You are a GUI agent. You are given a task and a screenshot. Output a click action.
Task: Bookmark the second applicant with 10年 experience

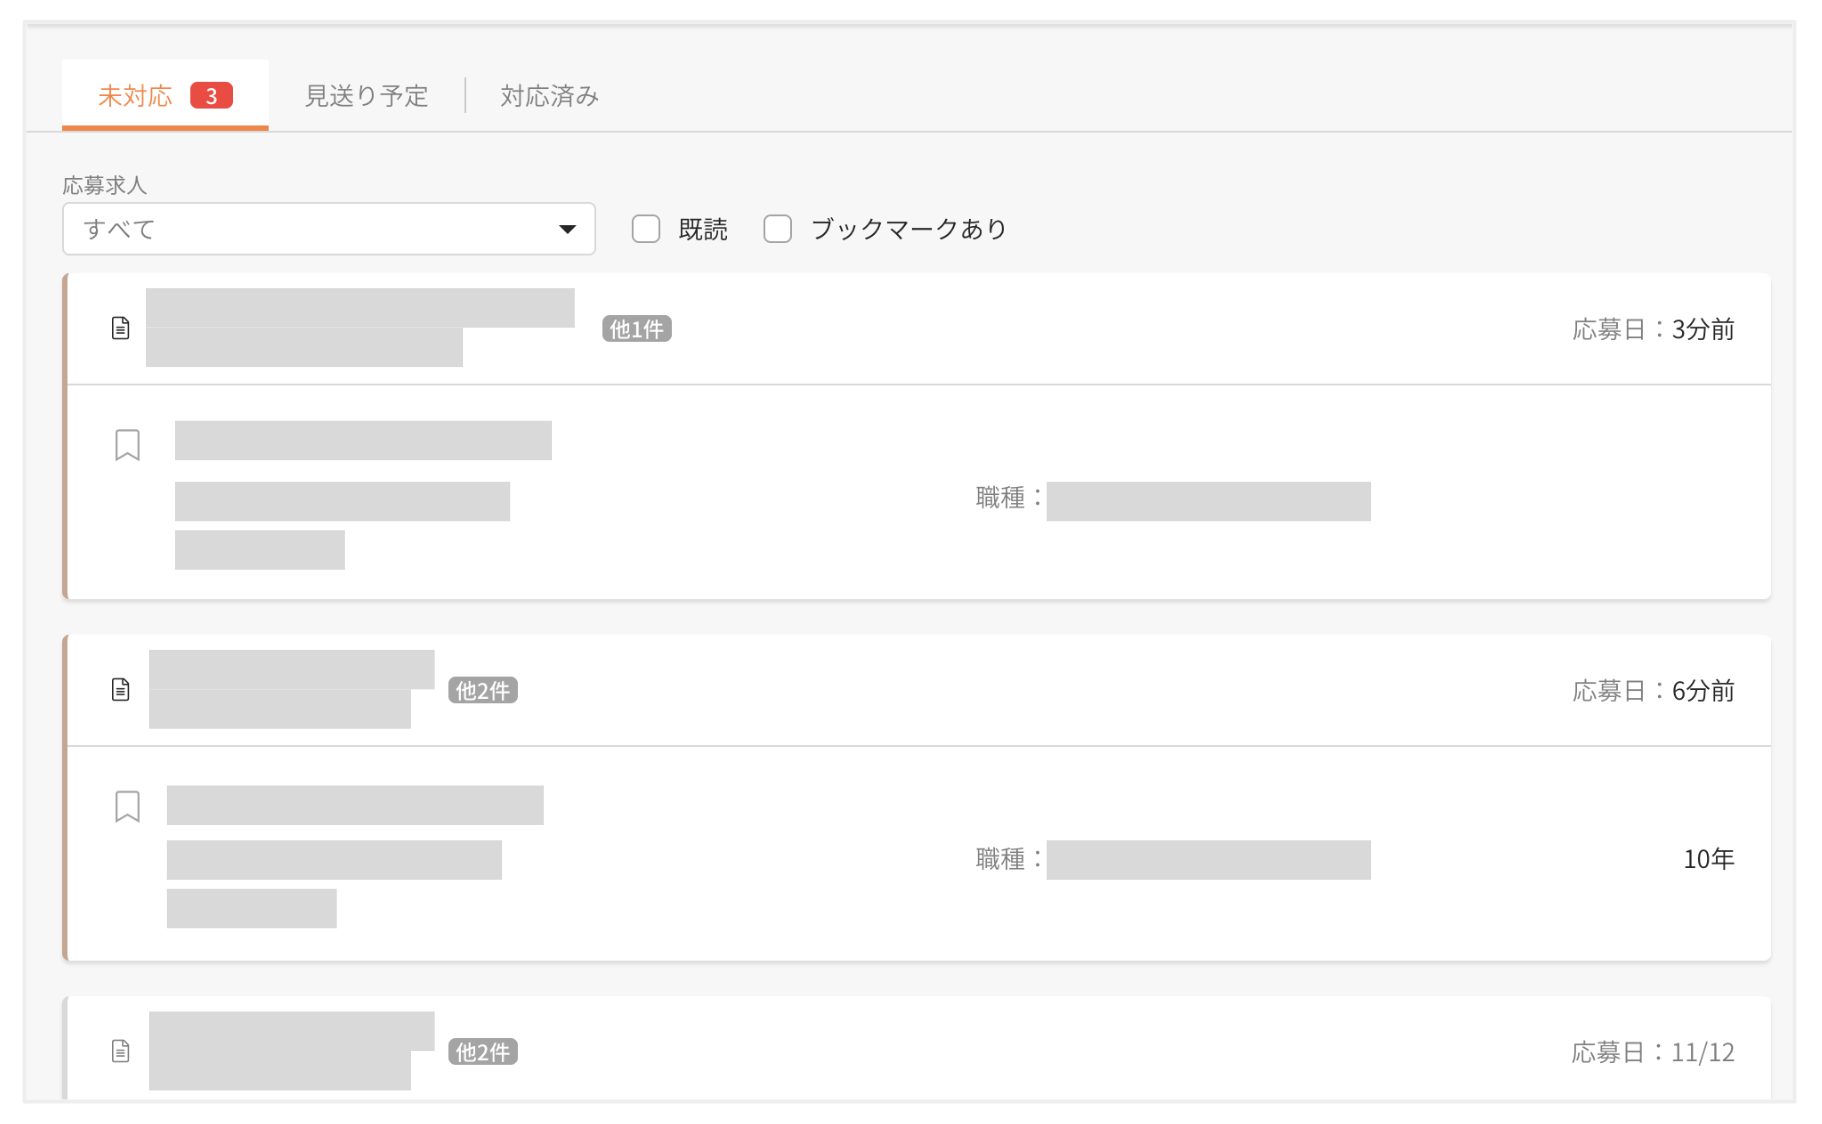pyautogui.click(x=127, y=806)
